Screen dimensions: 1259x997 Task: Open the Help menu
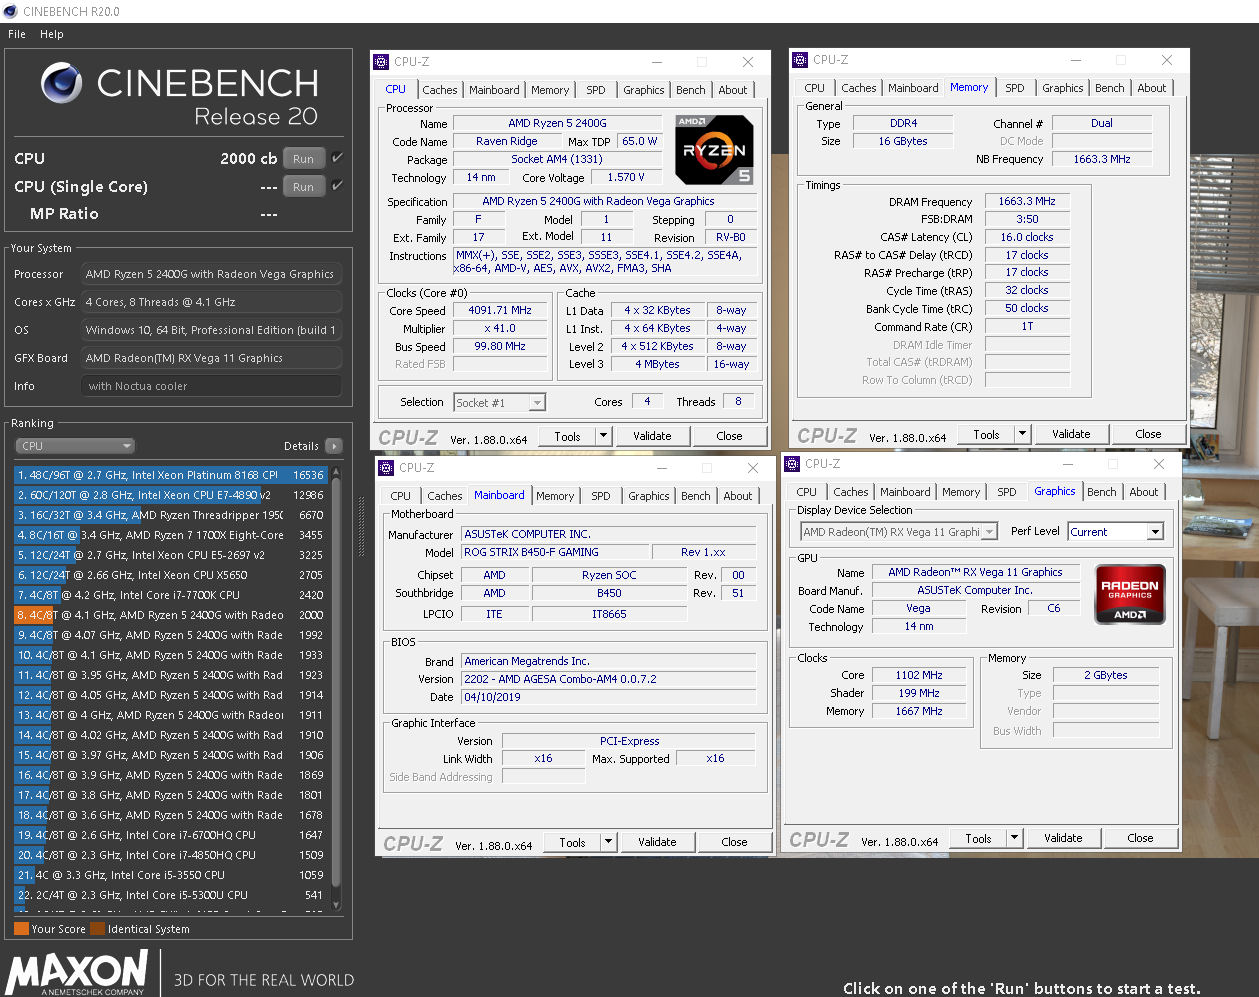pos(52,34)
